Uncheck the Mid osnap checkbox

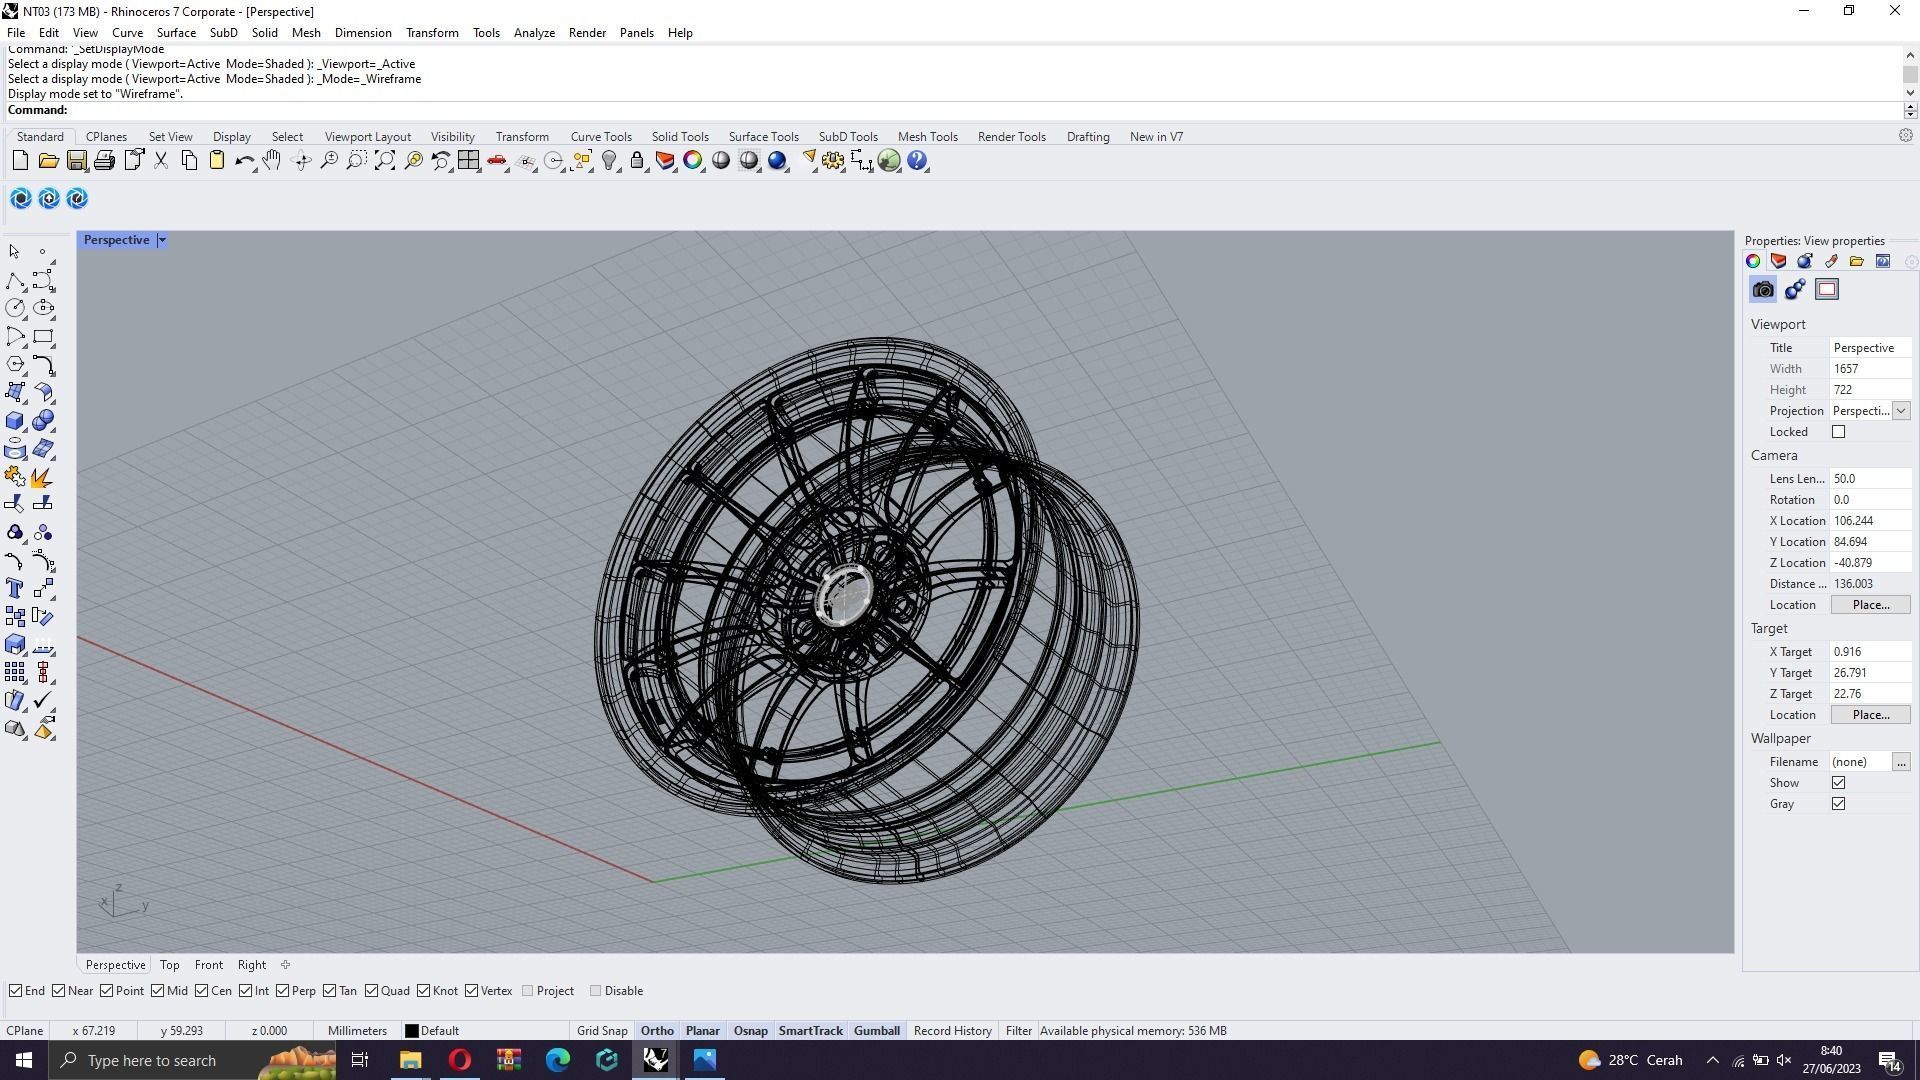tap(158, 991)
